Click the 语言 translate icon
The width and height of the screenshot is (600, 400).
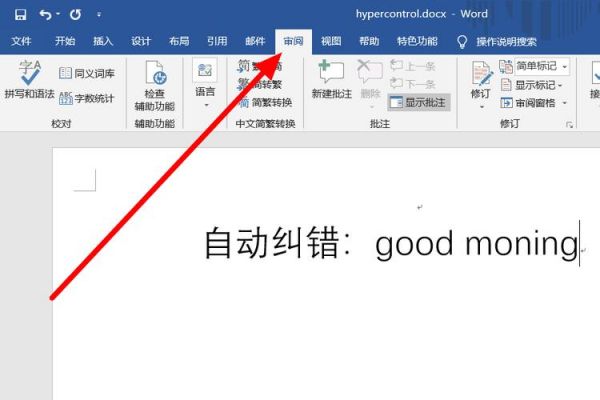205,70
